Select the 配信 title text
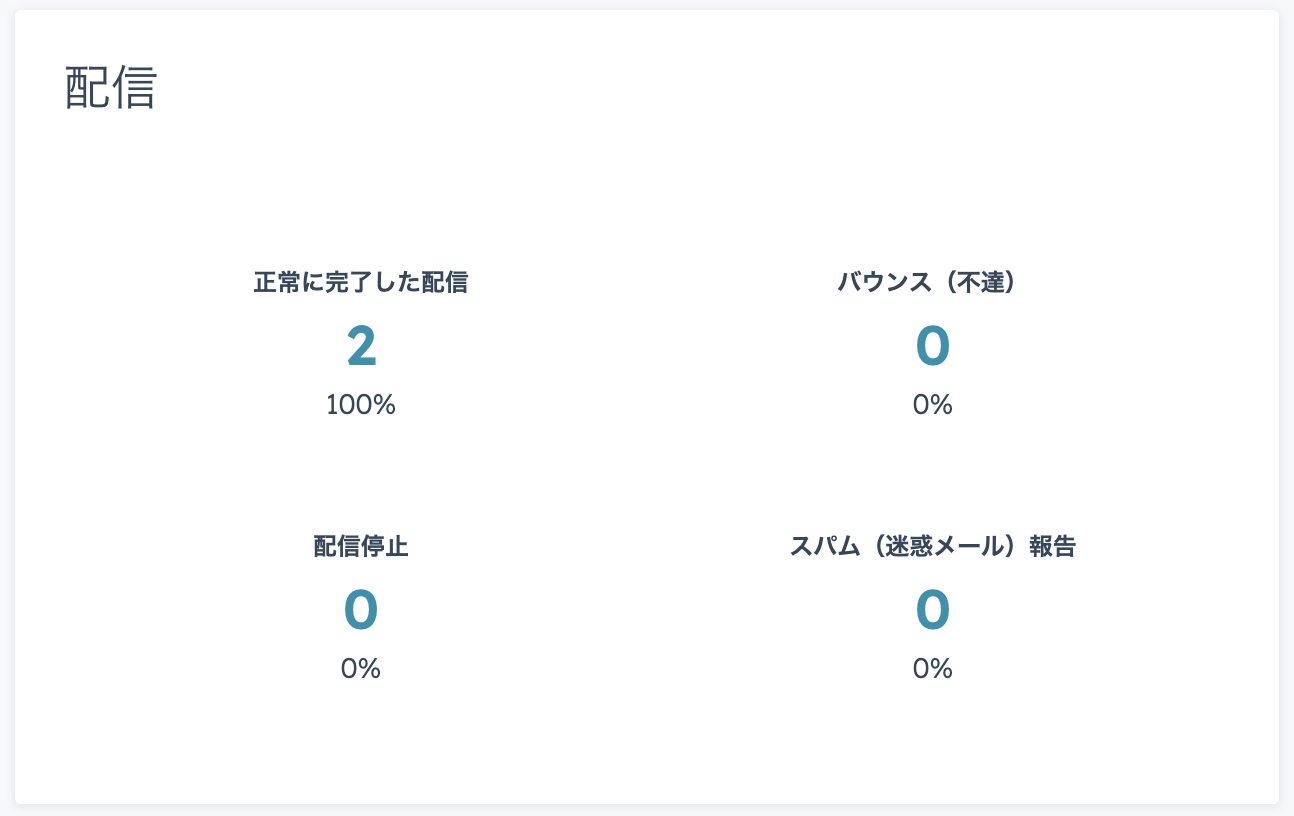 111,89
